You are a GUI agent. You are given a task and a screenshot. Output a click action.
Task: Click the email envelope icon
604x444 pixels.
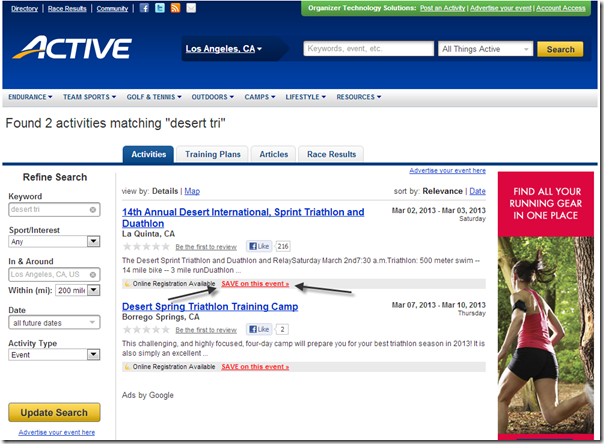[x=191, y=8]
